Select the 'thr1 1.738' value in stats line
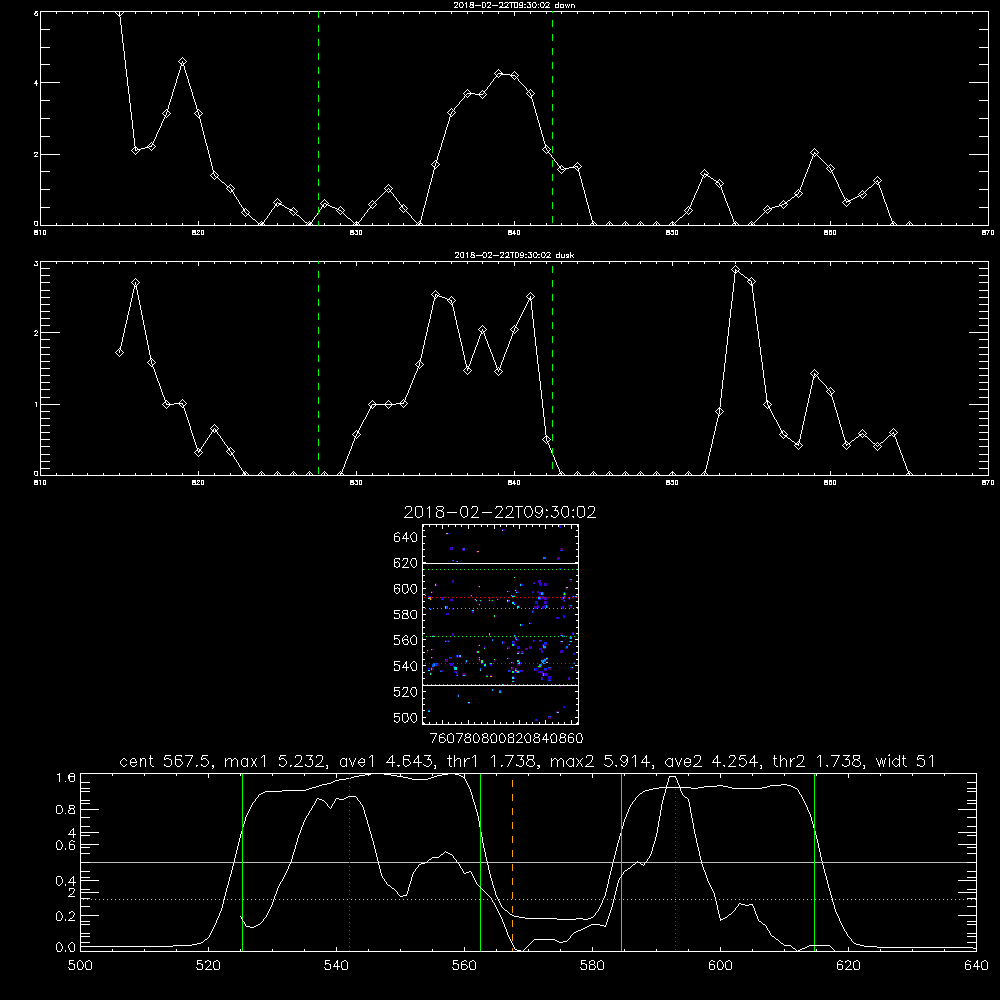The image size is (1000, 1000). pos(490,761)
